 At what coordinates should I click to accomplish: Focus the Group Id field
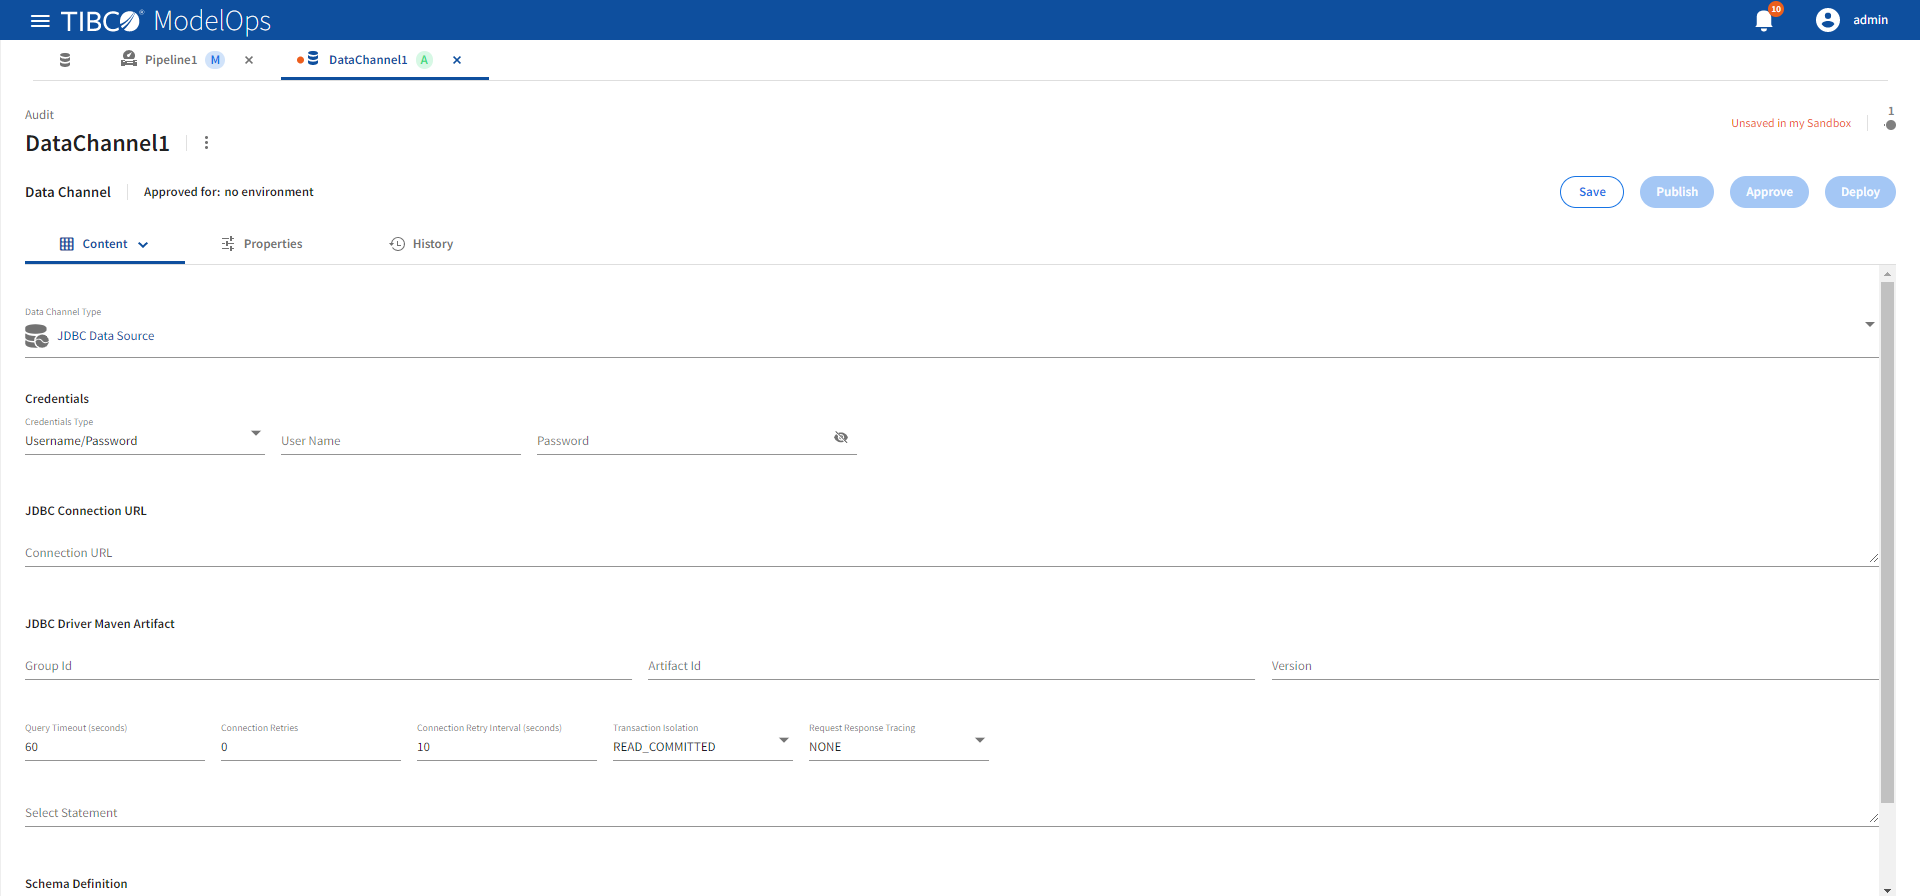point(328,666)
